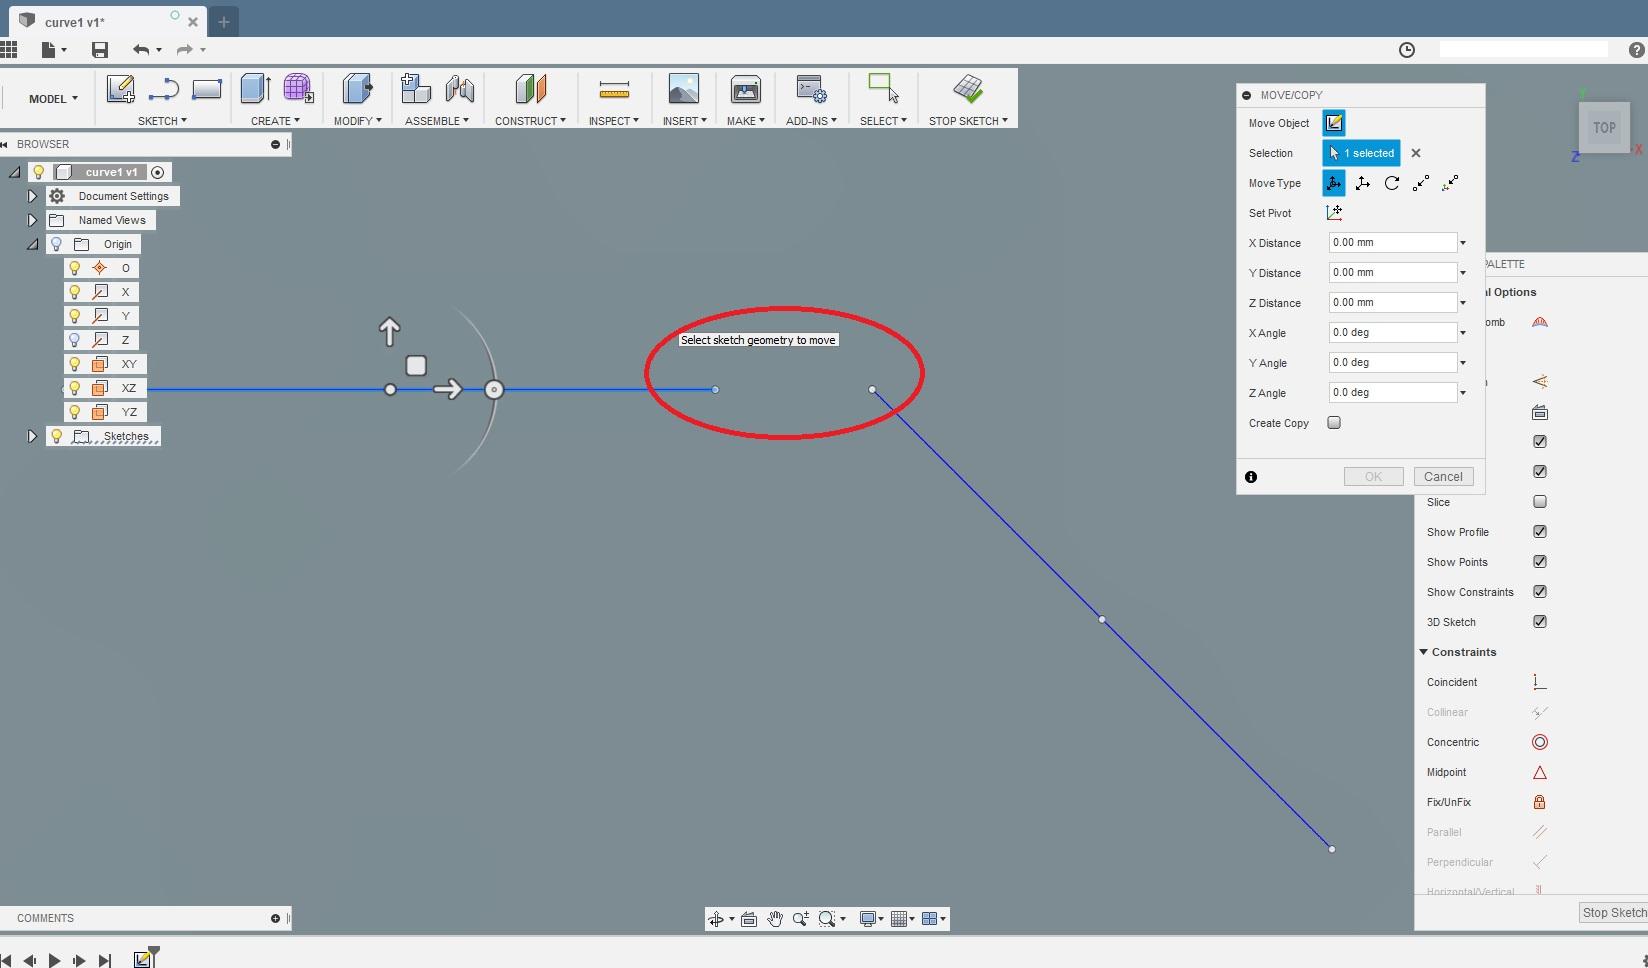
Task: Uncheck the Show Constraints checkbox
Action: pyautogui.click(x=1540, y=592)
